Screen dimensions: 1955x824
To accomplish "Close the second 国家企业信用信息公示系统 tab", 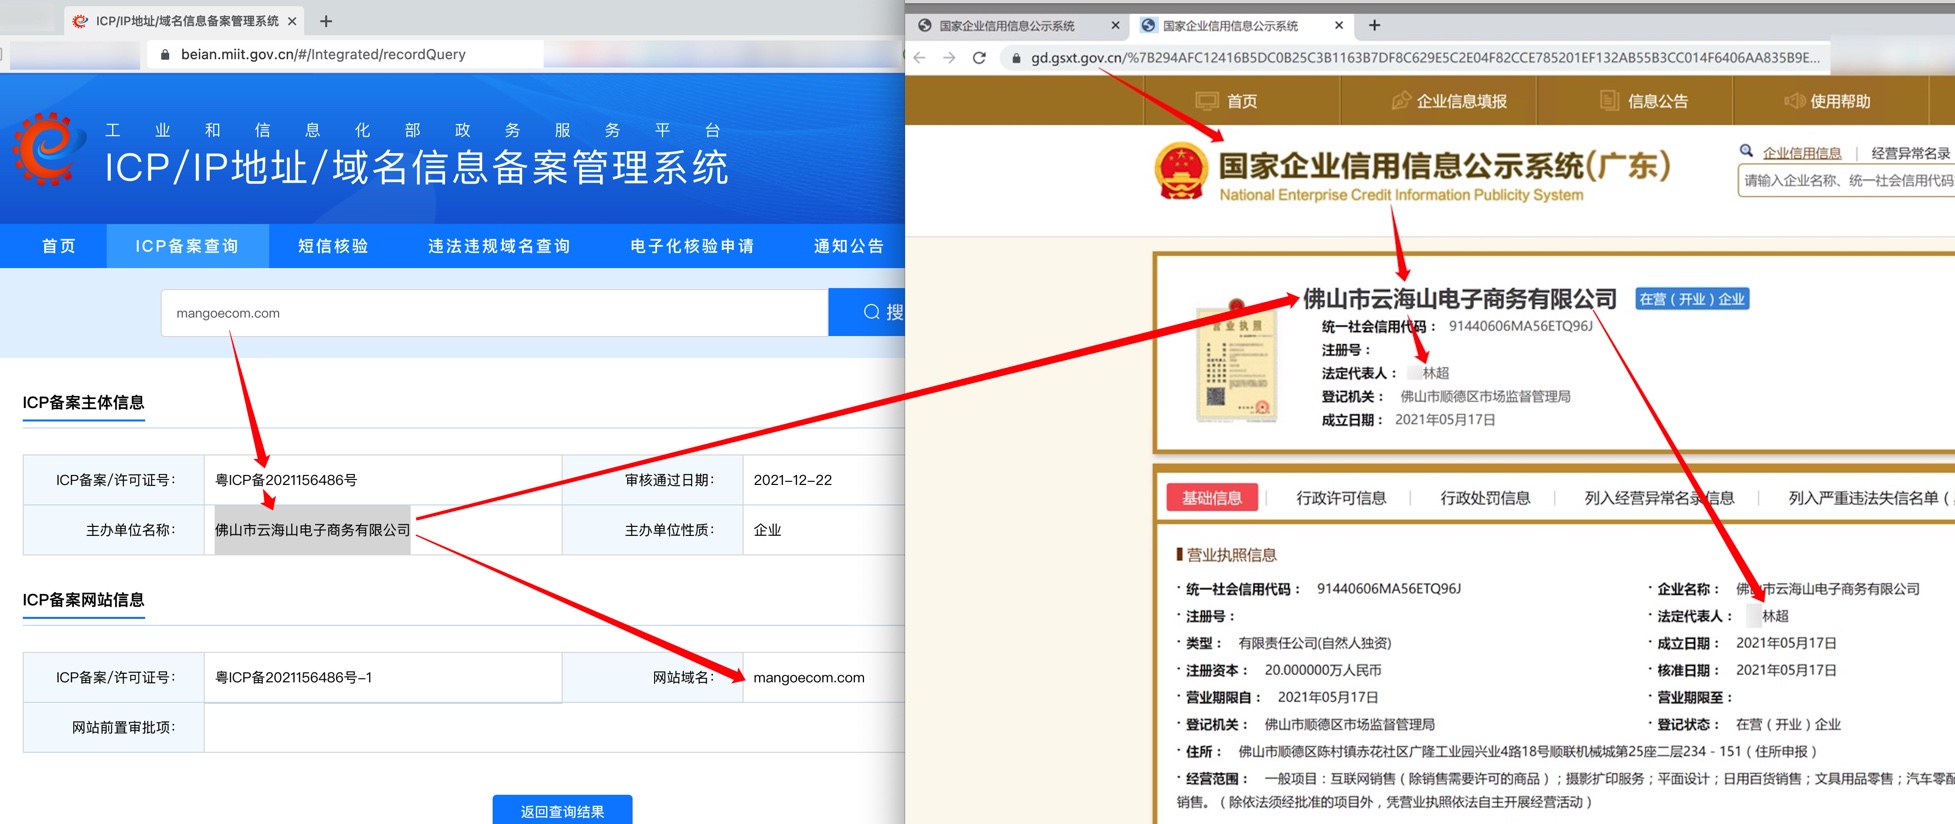I will 1339,25.
